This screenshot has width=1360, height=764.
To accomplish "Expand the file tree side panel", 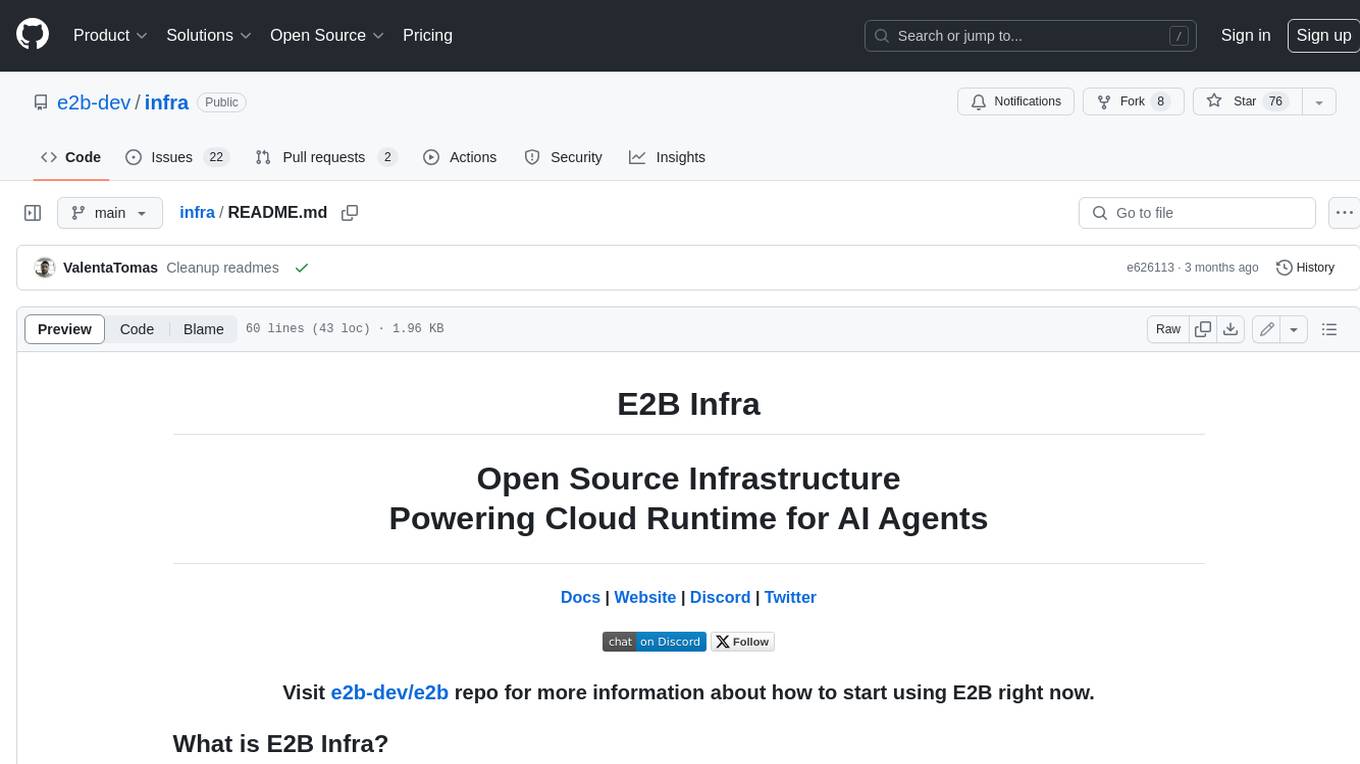I will [x=33, y=213].
